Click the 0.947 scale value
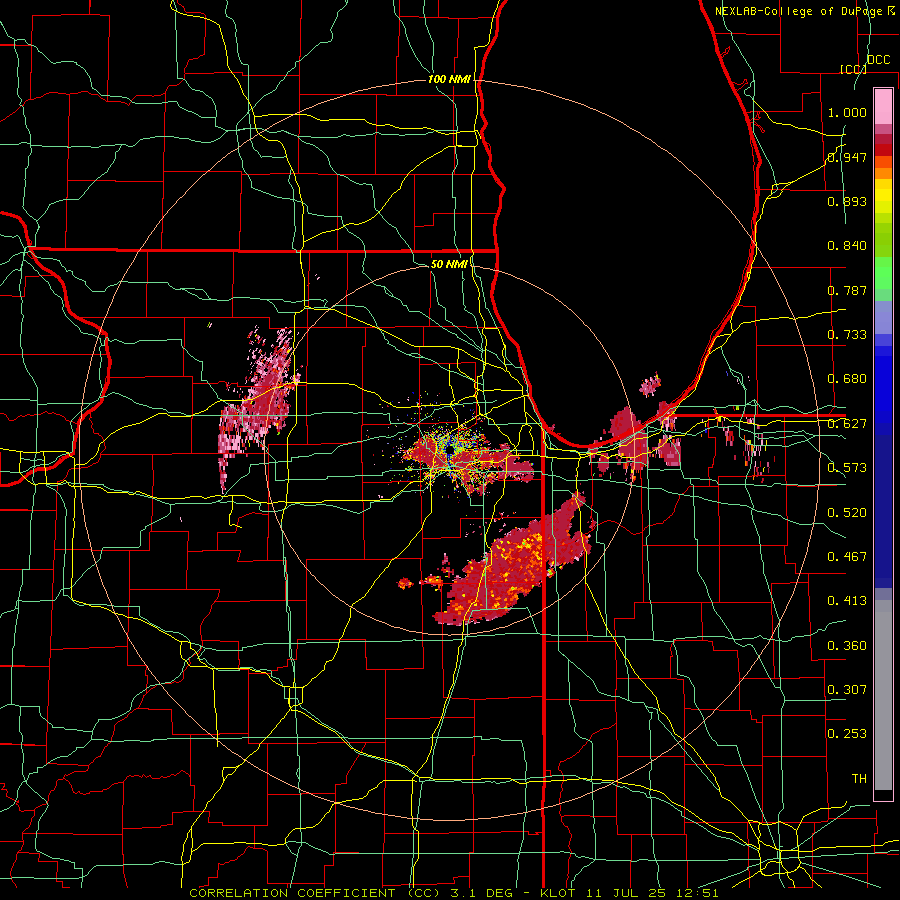The height and width of the screenshot is (900, 900). point(847,157)
